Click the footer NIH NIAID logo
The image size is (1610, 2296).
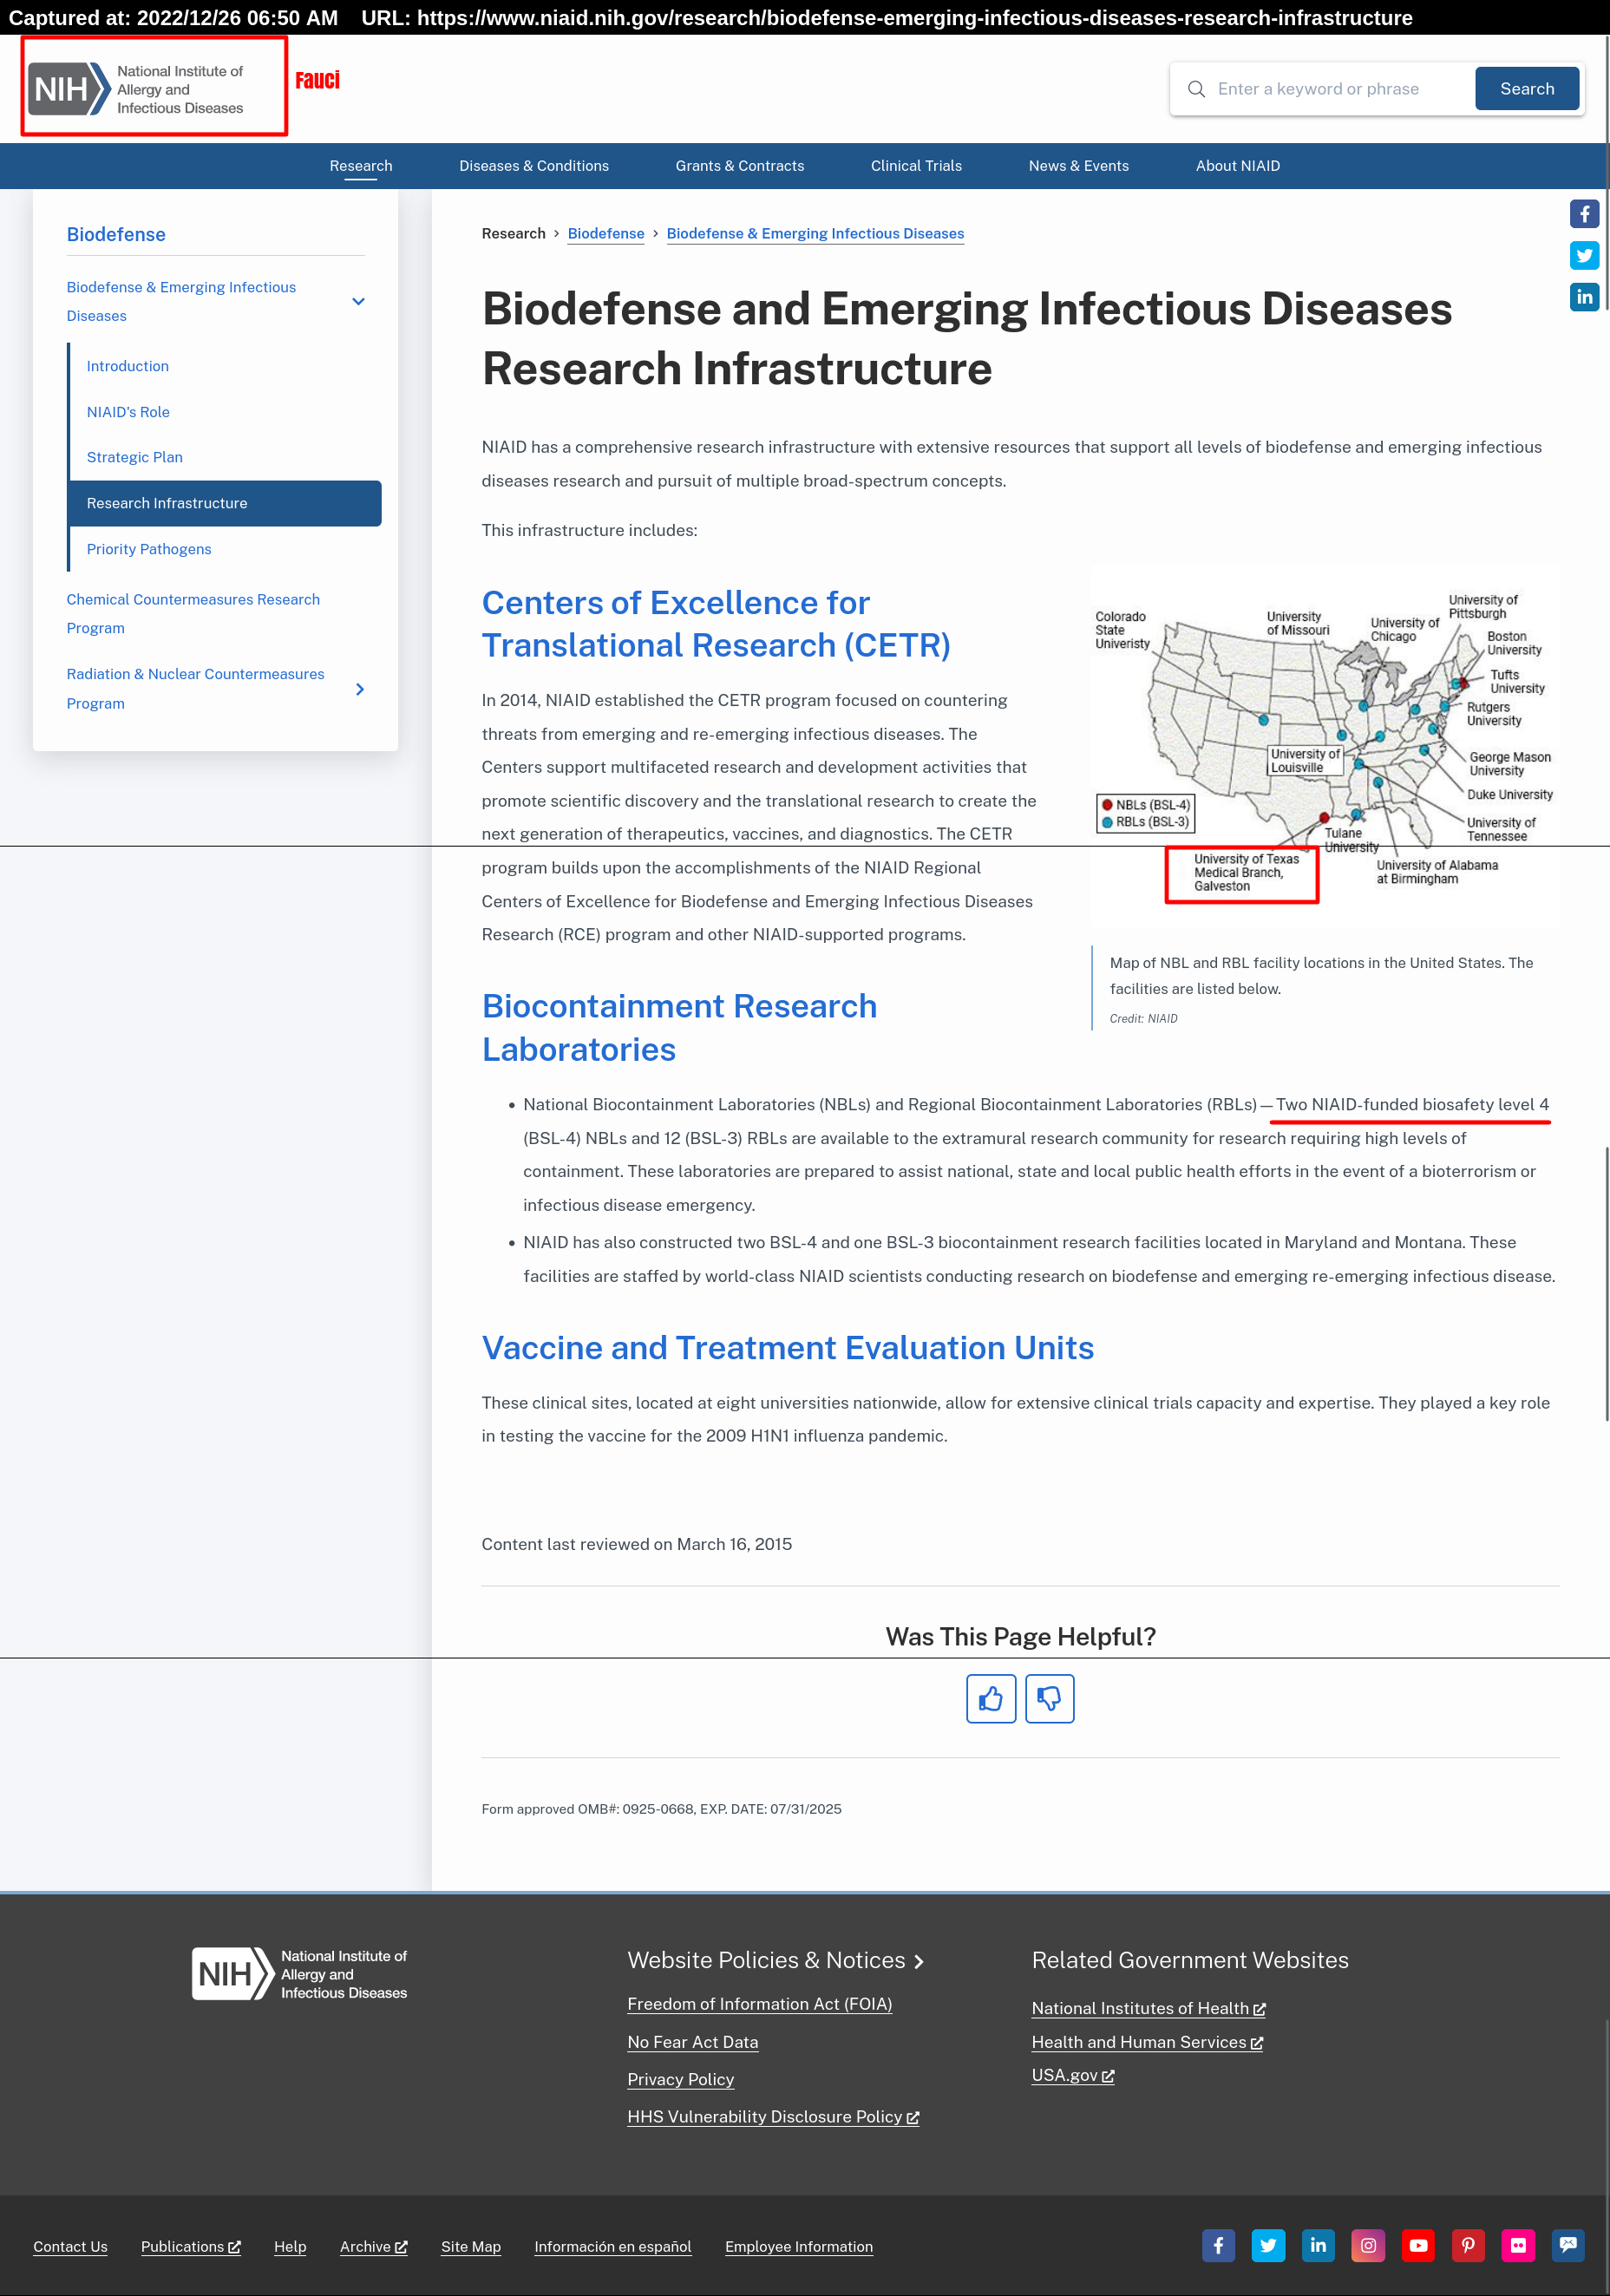(x=299, y=1973)
